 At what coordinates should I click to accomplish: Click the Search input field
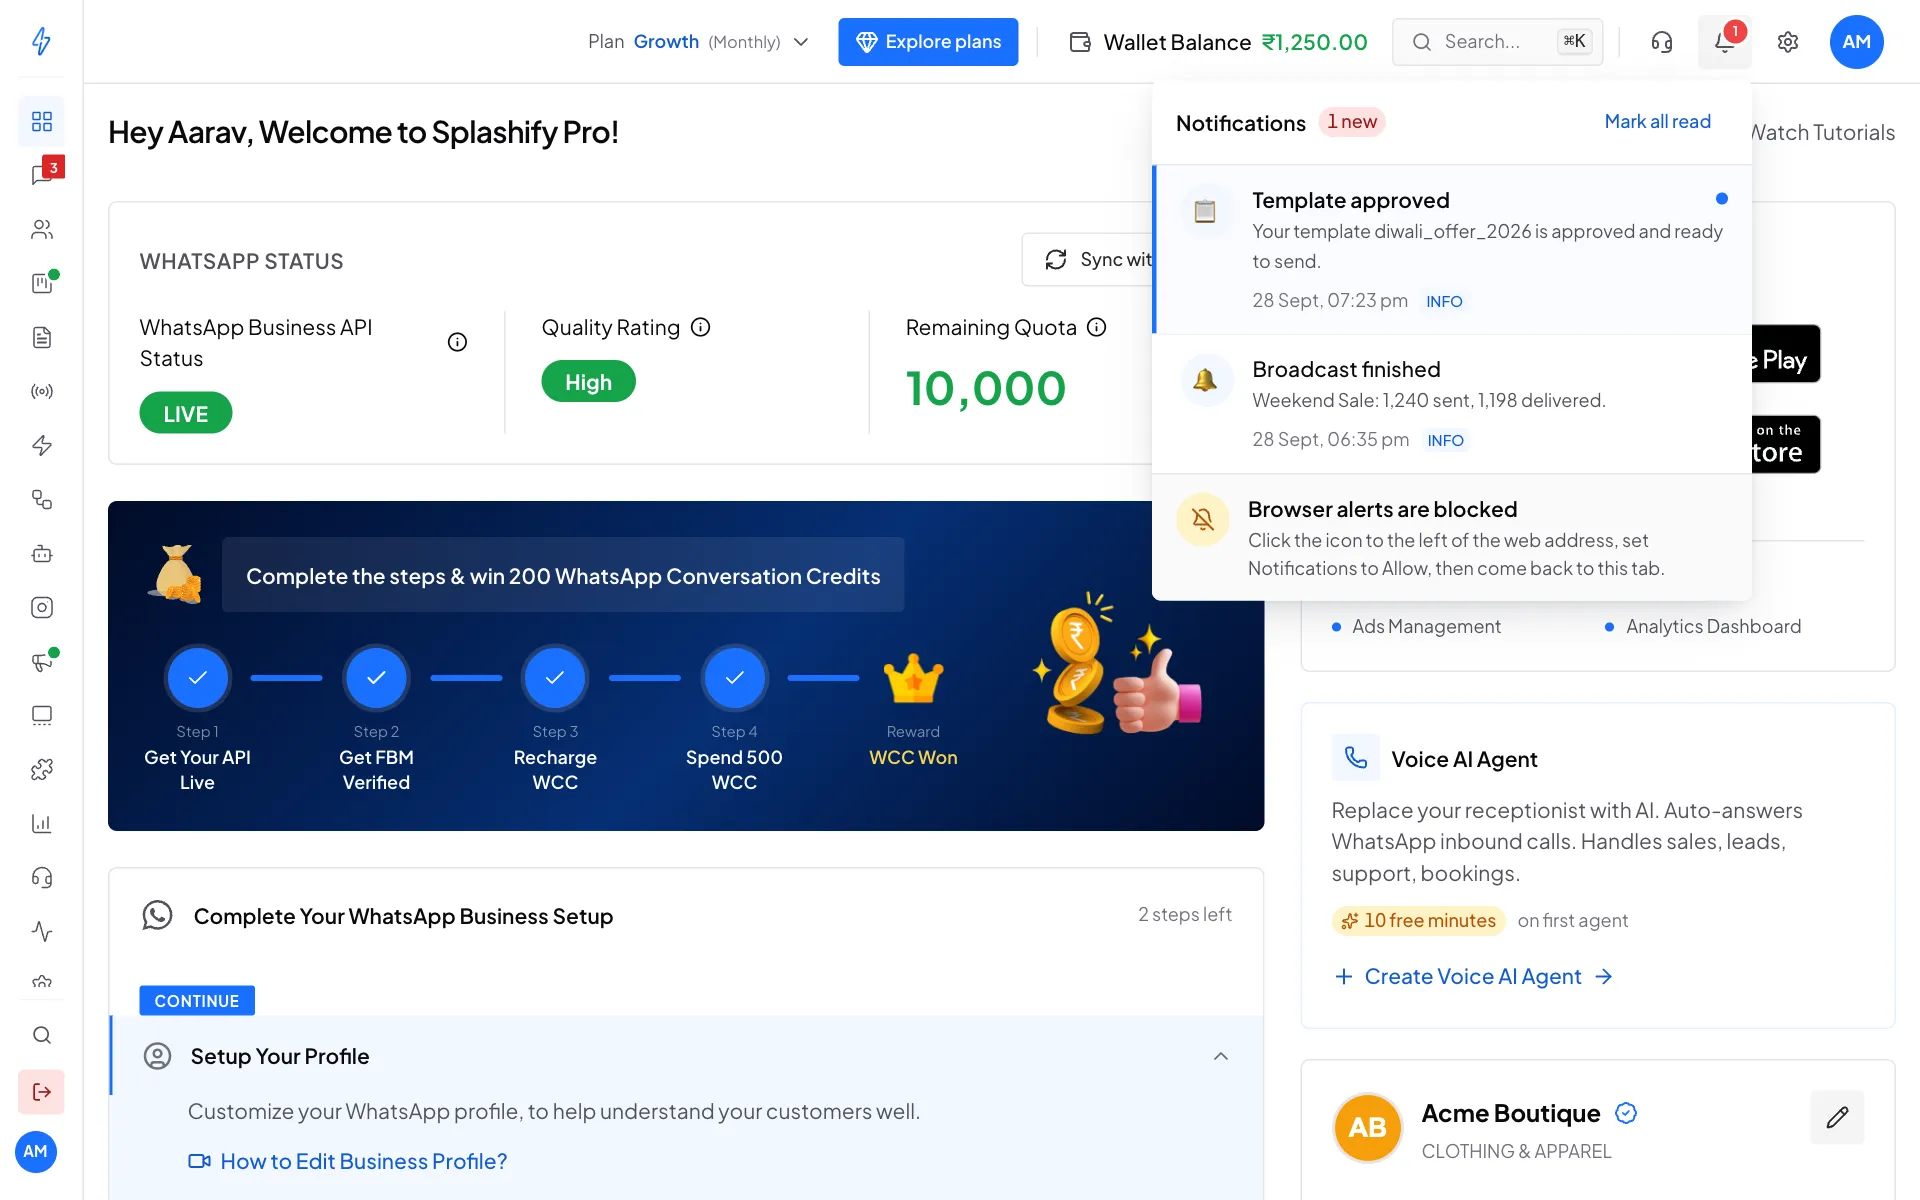tap(1497, 42)
